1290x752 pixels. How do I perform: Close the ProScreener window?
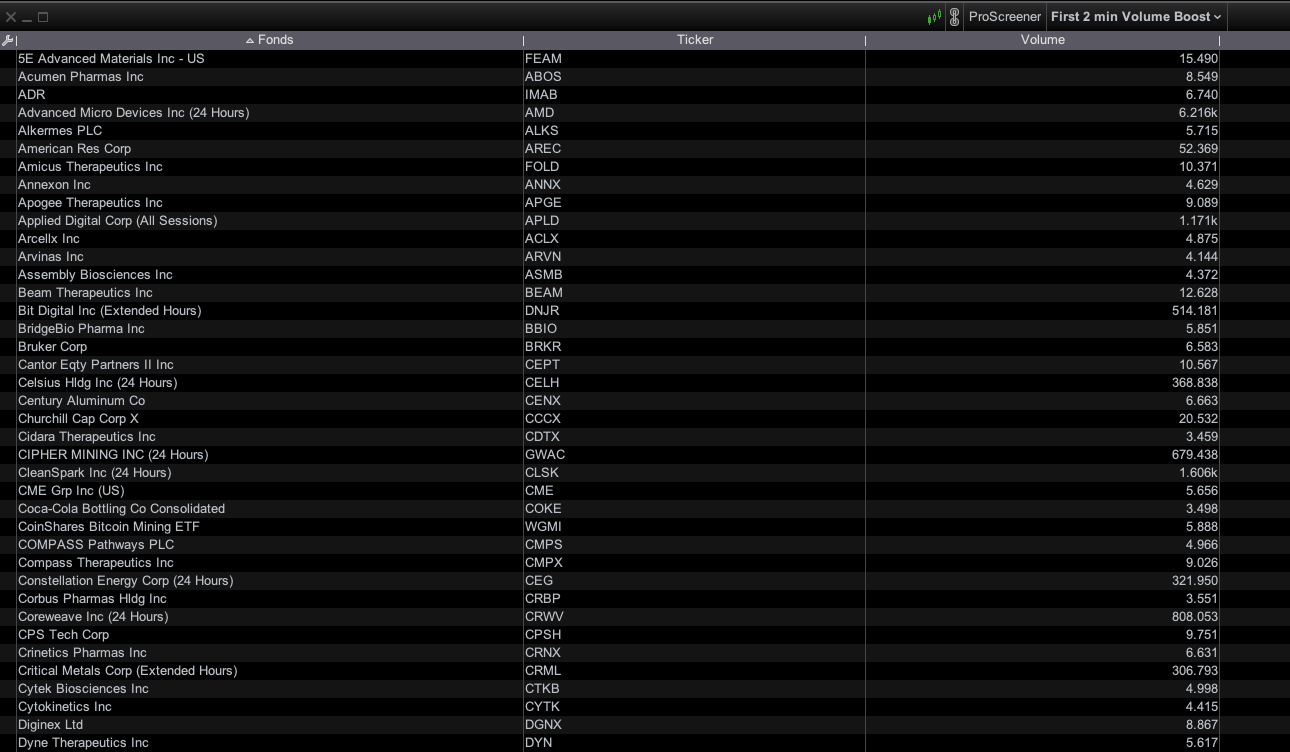[x=11, y=17]
